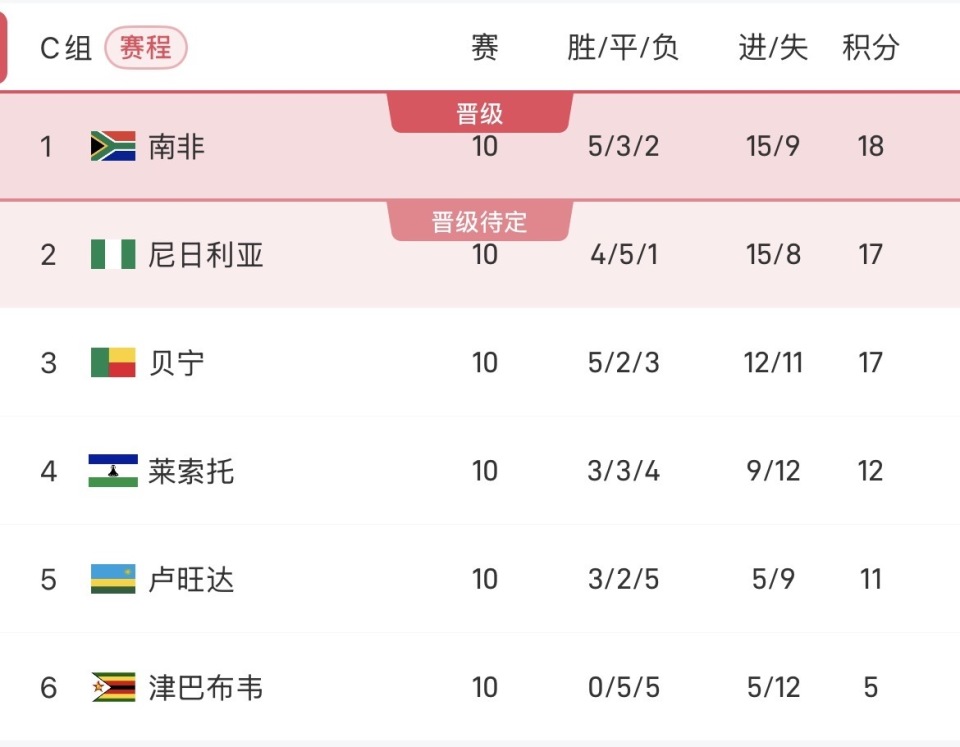Click the Nigeria flag icon
The height and width of the screenshot is (747, 960).
click(113, 254)
